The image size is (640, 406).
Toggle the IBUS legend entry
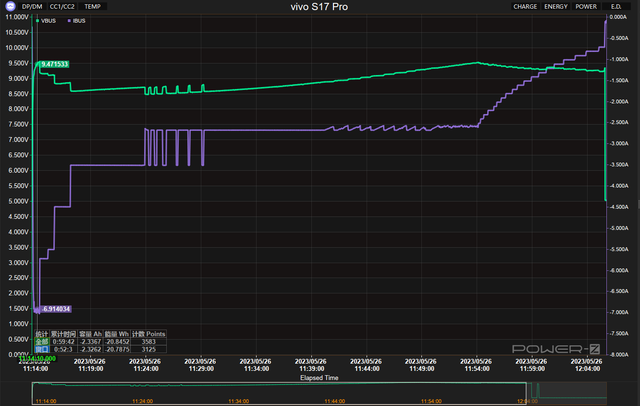click(76, 21)
